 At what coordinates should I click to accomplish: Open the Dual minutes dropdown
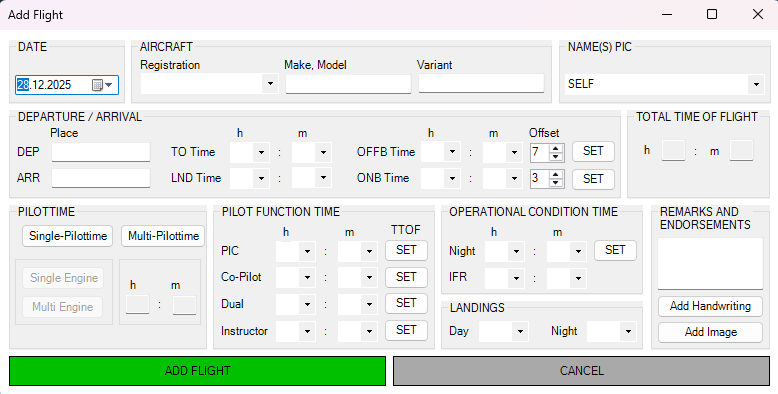tap(369, 305)
